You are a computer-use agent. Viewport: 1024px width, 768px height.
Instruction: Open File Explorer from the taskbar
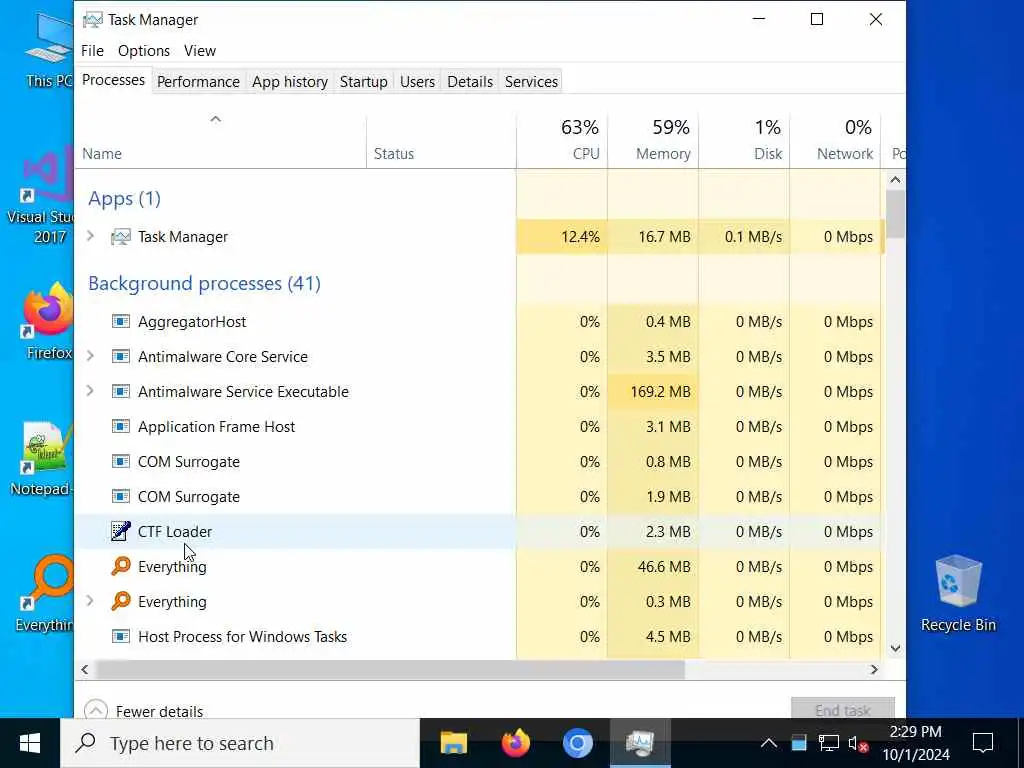tap(453, 743)
